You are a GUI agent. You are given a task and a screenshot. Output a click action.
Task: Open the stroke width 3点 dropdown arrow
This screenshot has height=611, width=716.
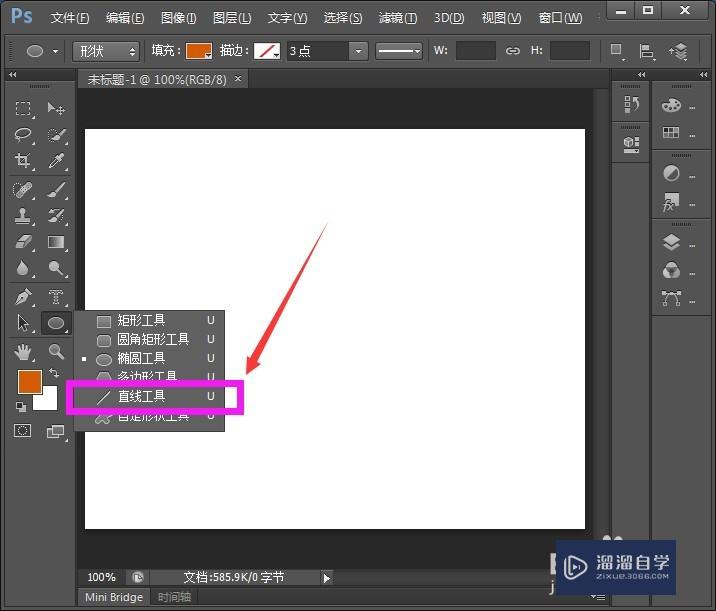click(358, 51)
